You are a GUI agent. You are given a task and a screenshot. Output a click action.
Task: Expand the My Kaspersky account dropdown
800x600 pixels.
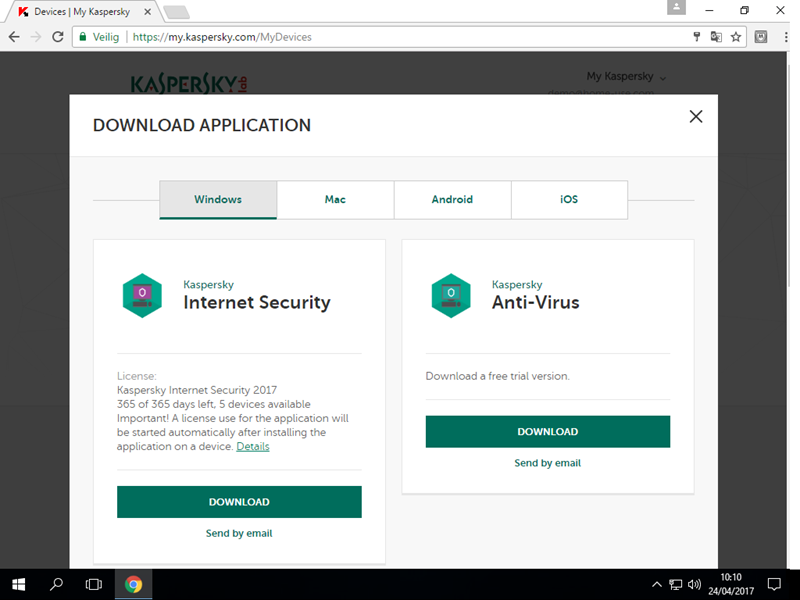[x=626, y=77]
